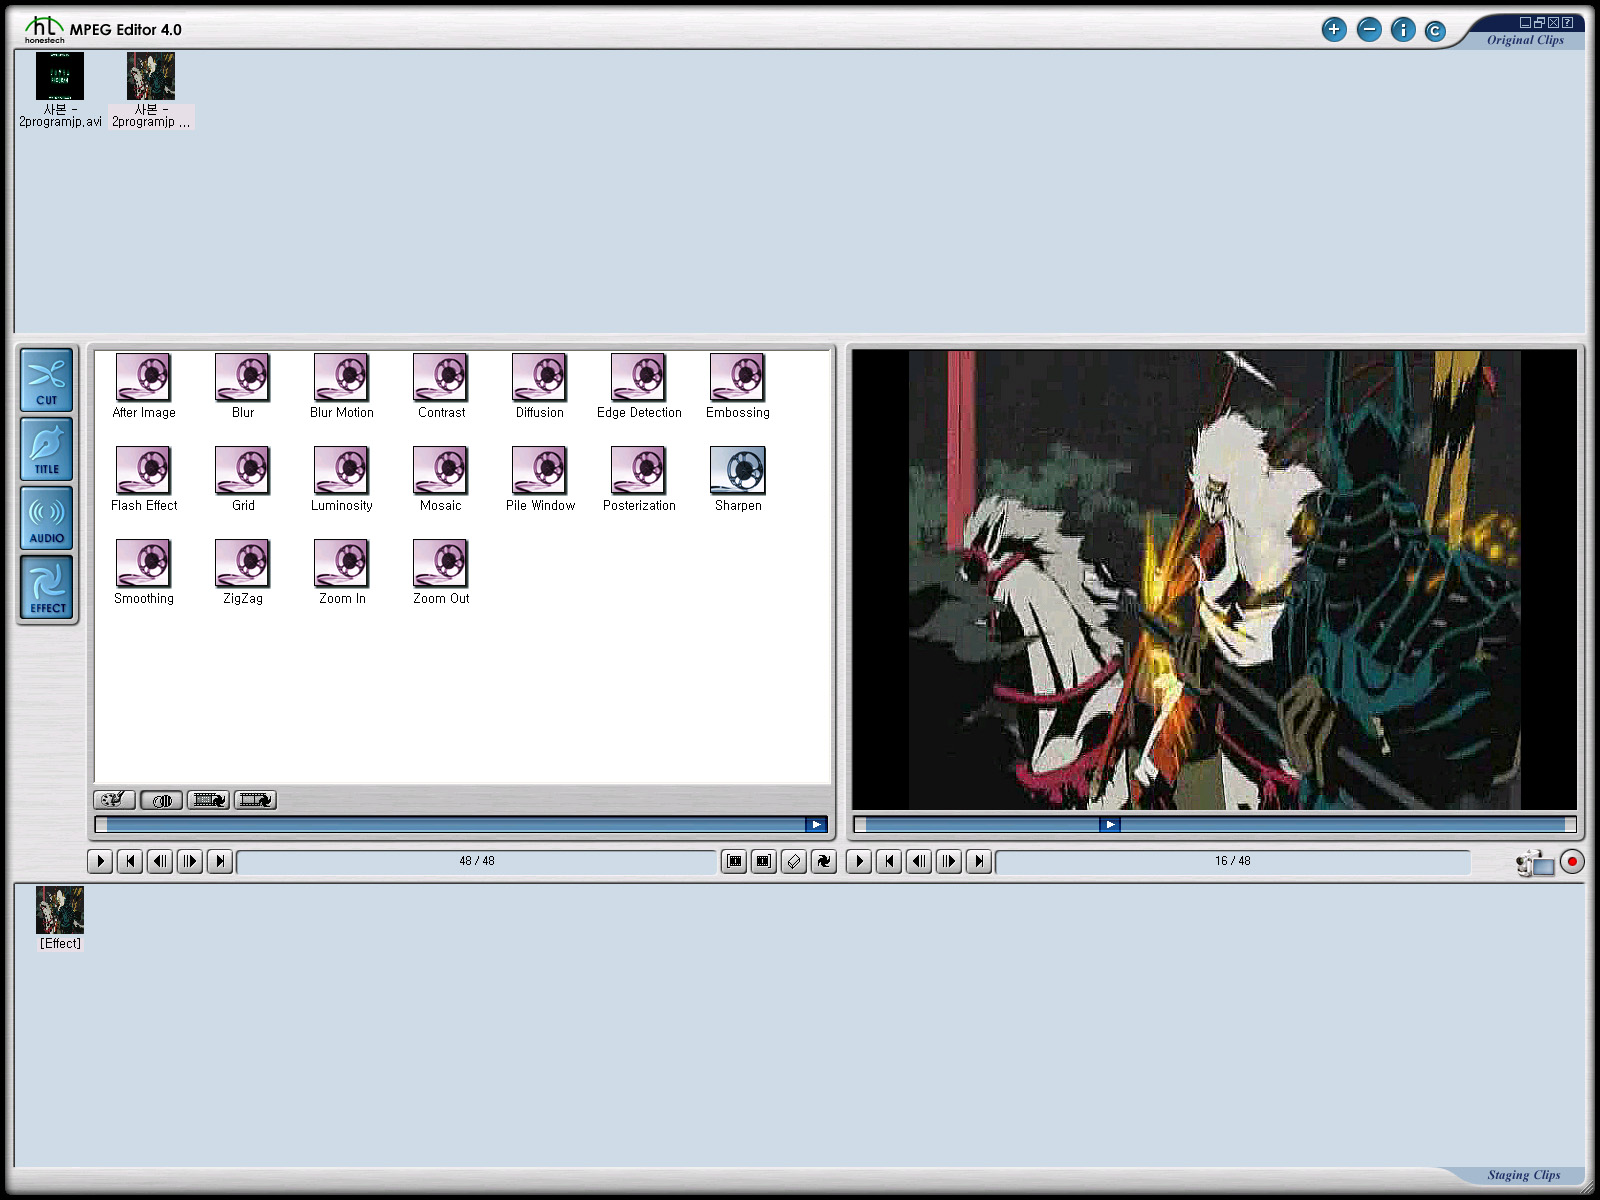Choose the Mosaic effect
1600x1200 pixels.
point(441,479)
